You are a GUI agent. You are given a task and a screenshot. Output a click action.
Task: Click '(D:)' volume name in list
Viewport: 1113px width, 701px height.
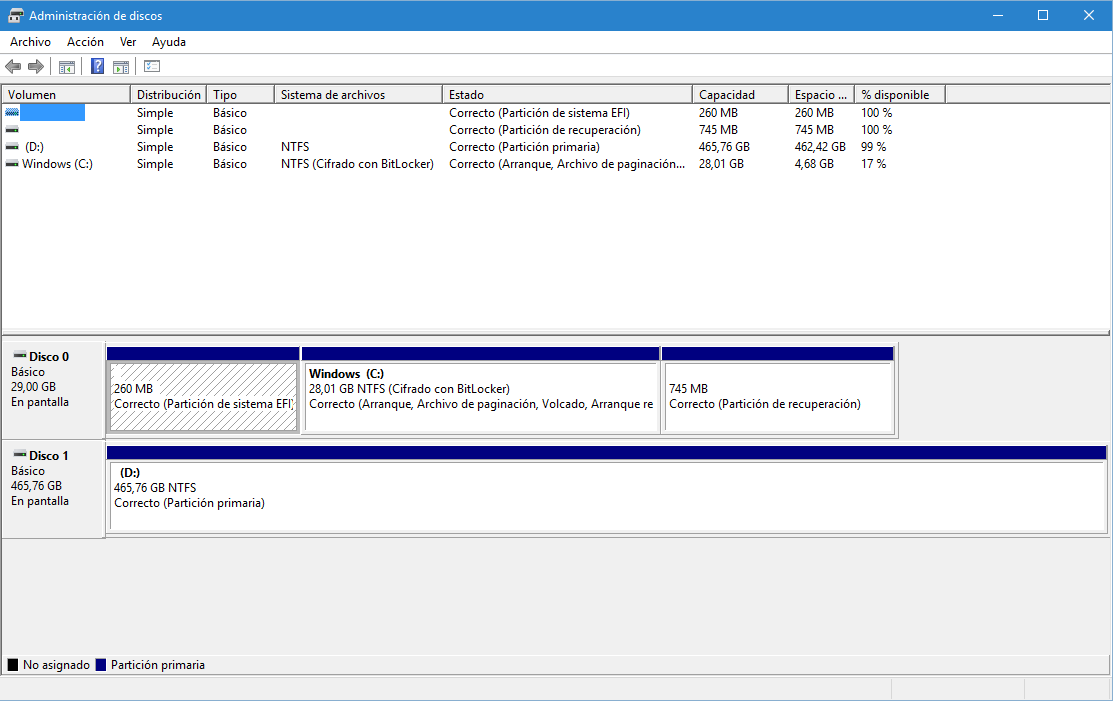click(34, 147)
